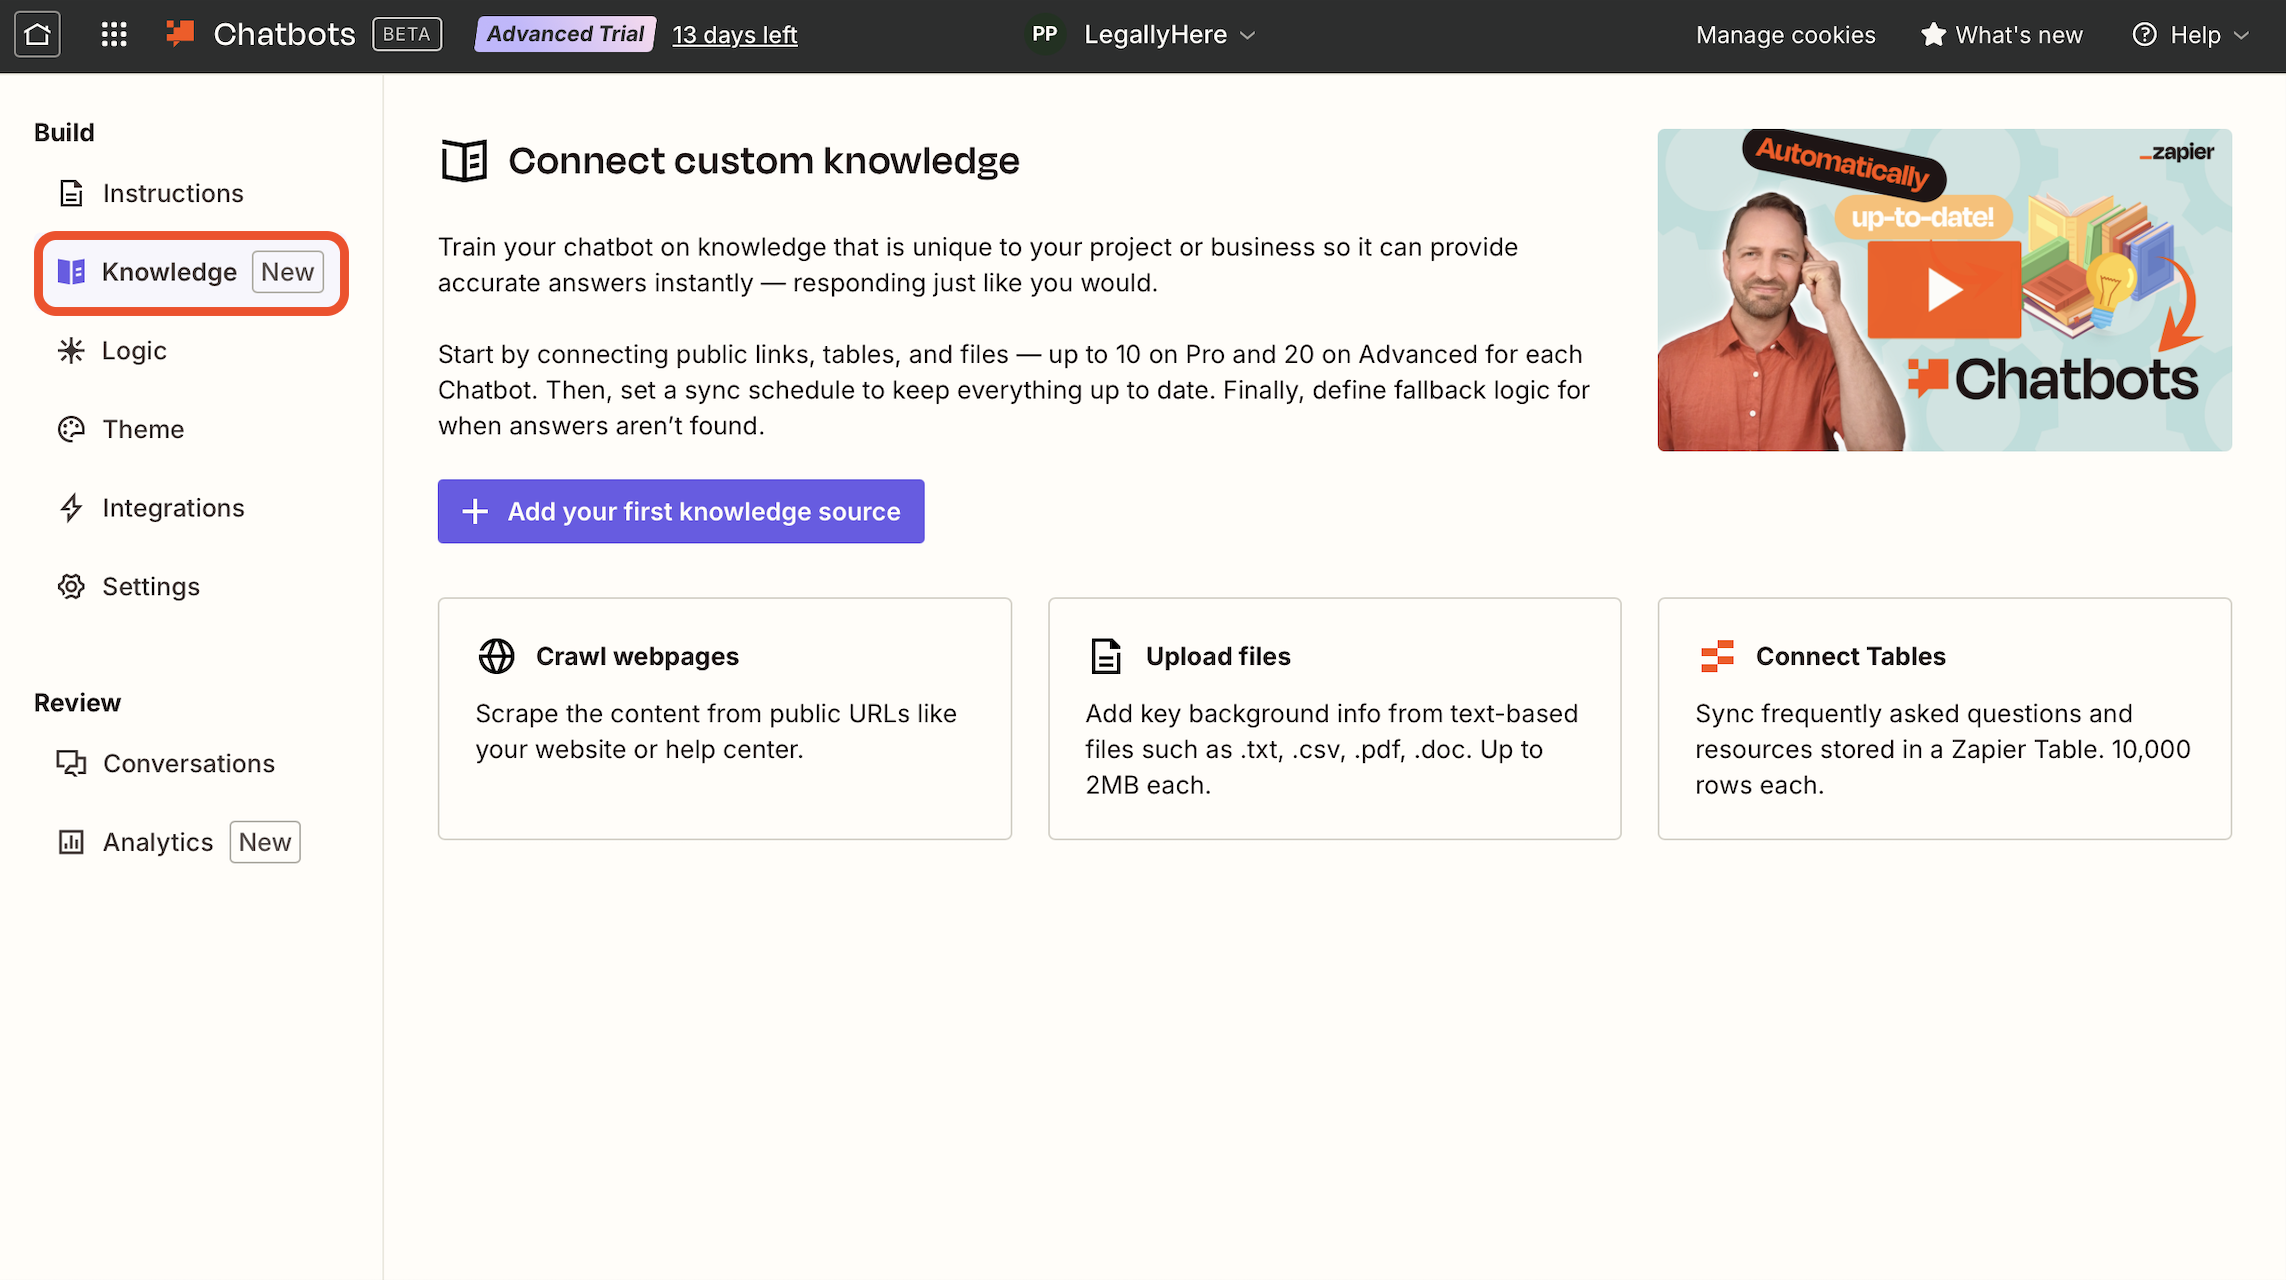Viewport: 2286px width, 1280px height.
Task: Click Manage cookies in top bar
Action: coord(1785,35)
